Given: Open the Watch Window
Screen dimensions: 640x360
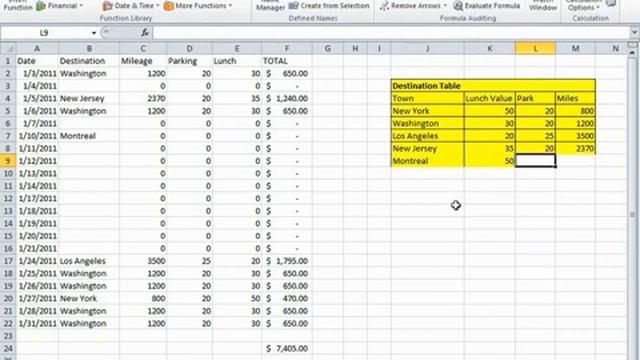Looking at the screenshot, I should [543, 6].
